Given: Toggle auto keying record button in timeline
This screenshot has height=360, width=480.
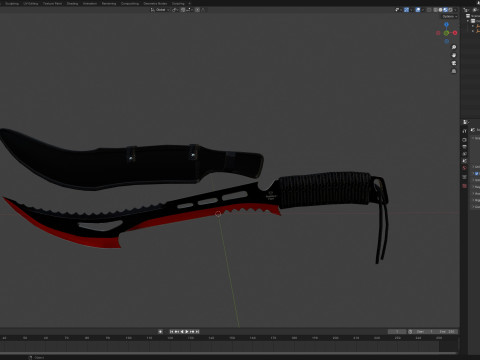Looking at the screenshot, I should (160, 331).
